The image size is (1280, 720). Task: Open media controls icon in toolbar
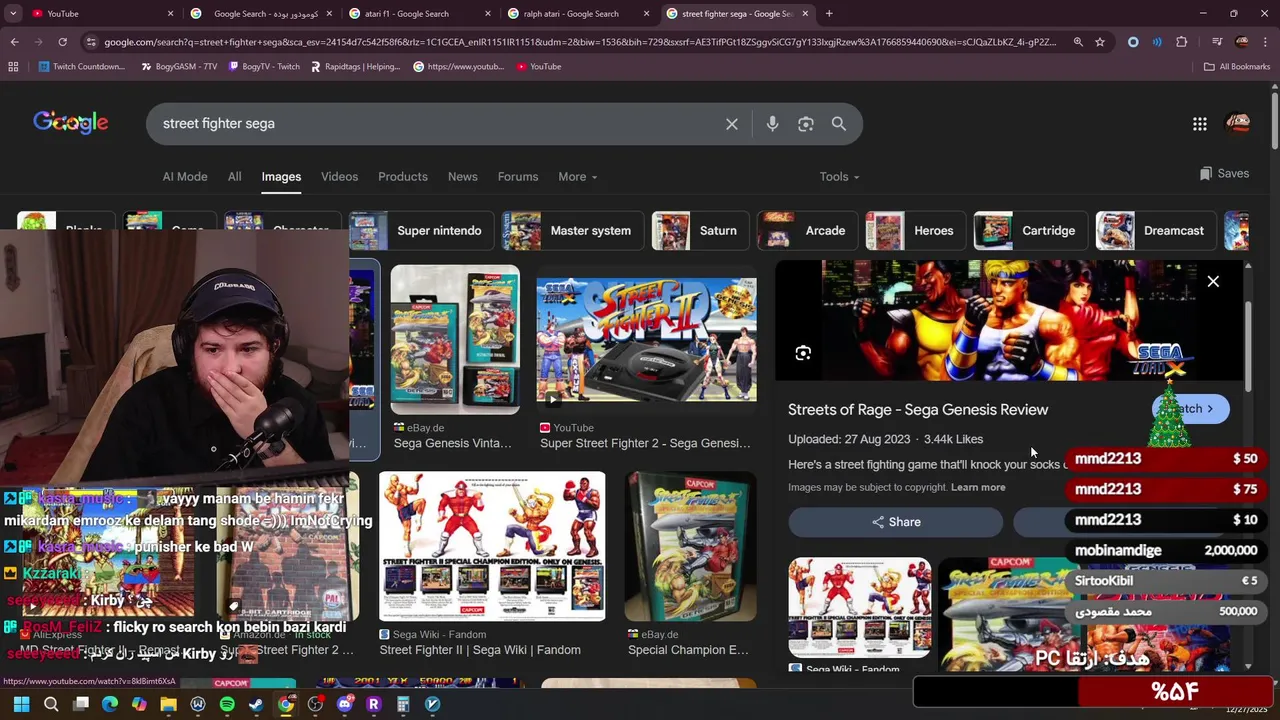pos(1216,42)
